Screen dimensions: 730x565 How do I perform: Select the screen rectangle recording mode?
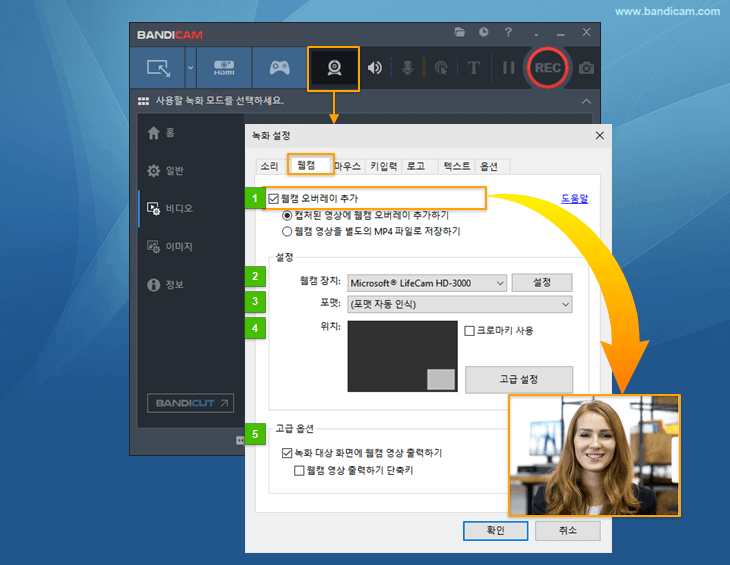pyautogui.click(x=159, y=68)
